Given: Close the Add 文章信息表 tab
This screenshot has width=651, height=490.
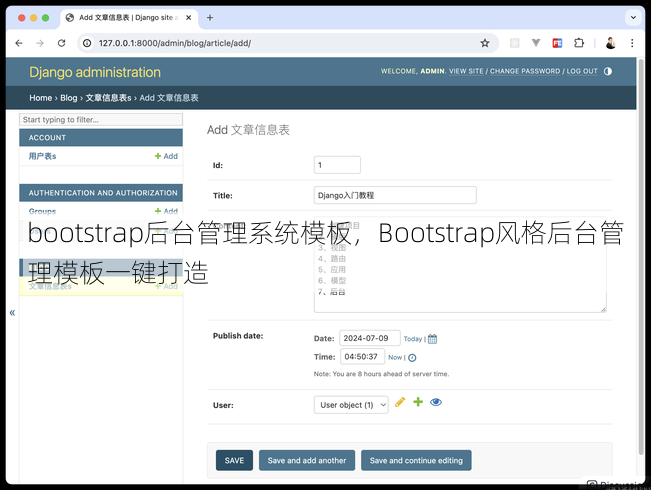Looking at the screenshot, I should click(188, 17).
